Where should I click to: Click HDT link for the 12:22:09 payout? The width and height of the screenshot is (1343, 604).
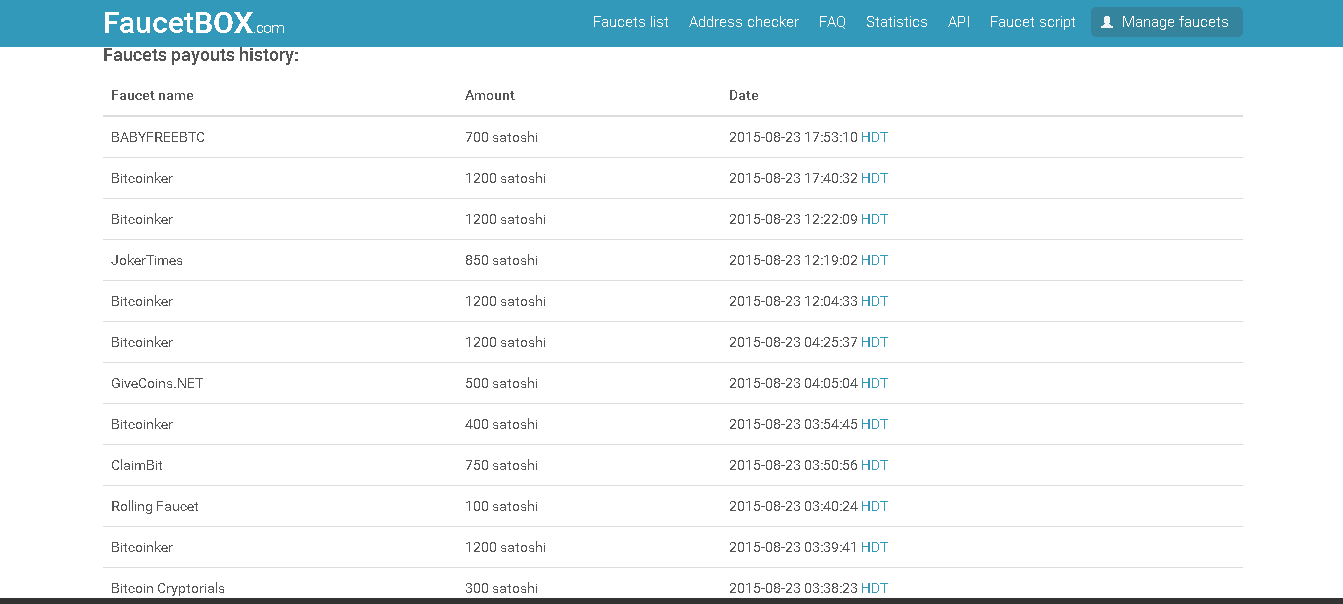click(x=874, y=219)
